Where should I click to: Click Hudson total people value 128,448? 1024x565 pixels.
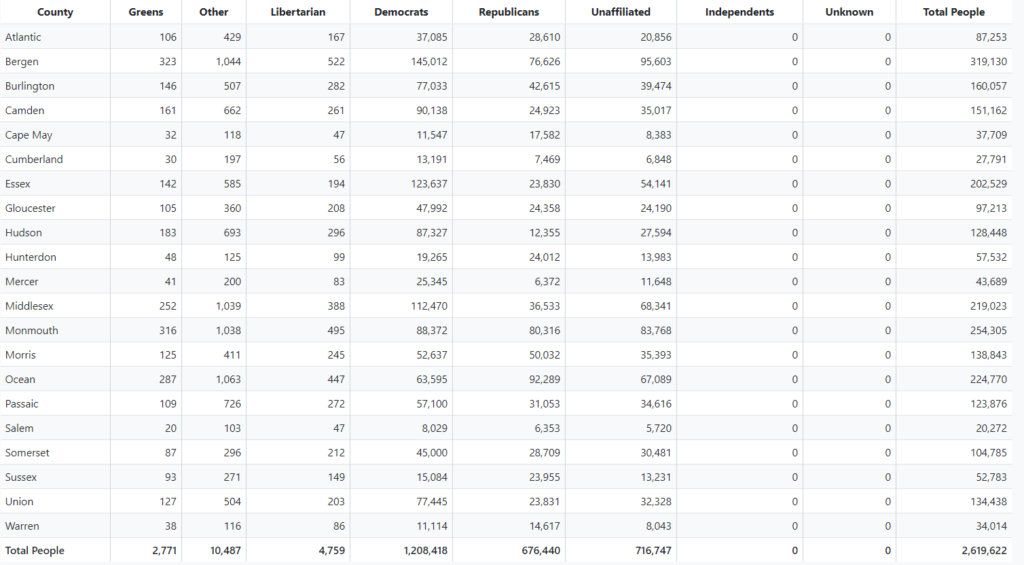tap(986, 233)
